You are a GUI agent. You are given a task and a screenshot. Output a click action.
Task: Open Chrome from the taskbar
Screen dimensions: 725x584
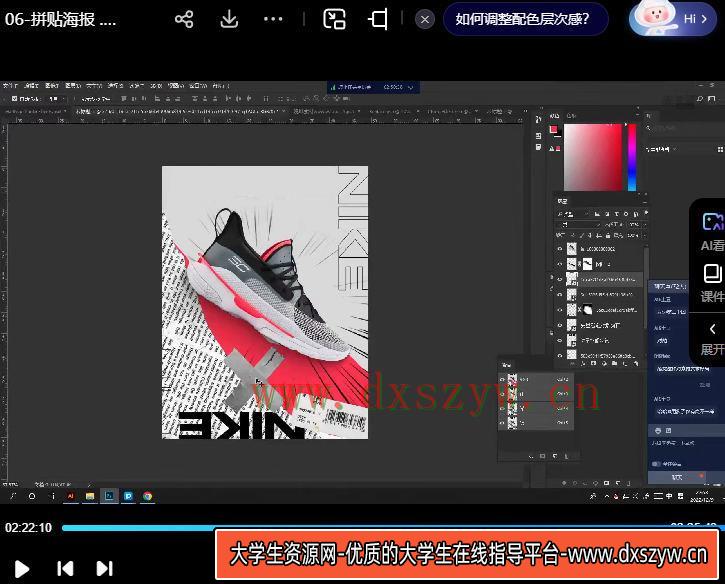[147, 496]
